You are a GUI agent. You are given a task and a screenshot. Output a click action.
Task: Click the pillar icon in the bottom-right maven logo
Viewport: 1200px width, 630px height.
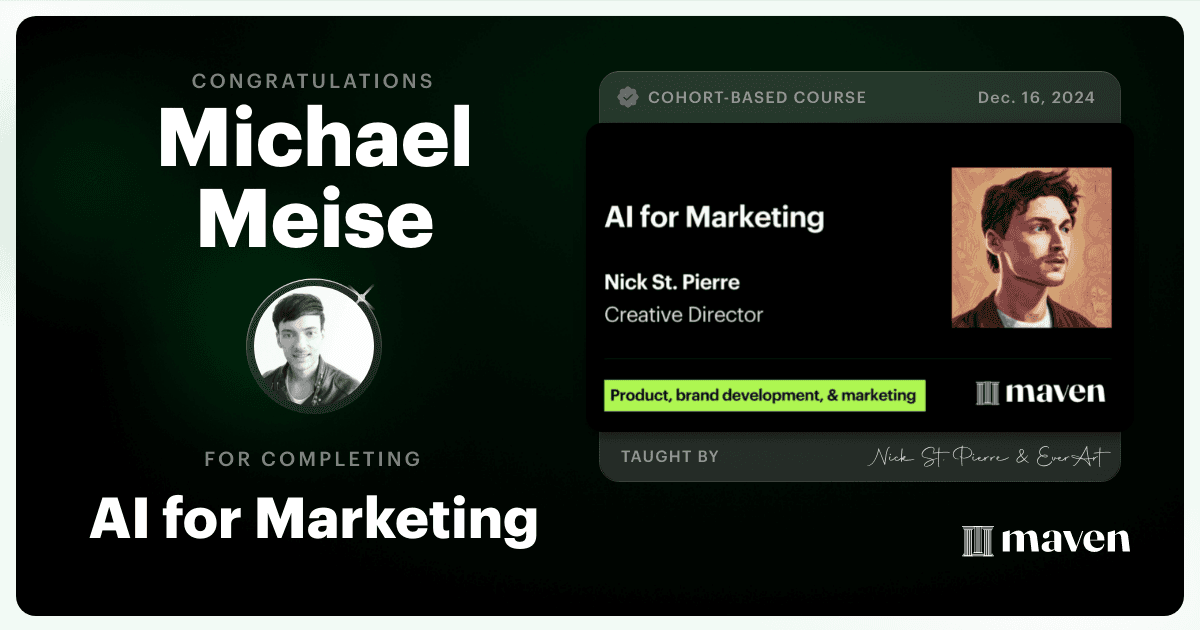coord(977,541)
